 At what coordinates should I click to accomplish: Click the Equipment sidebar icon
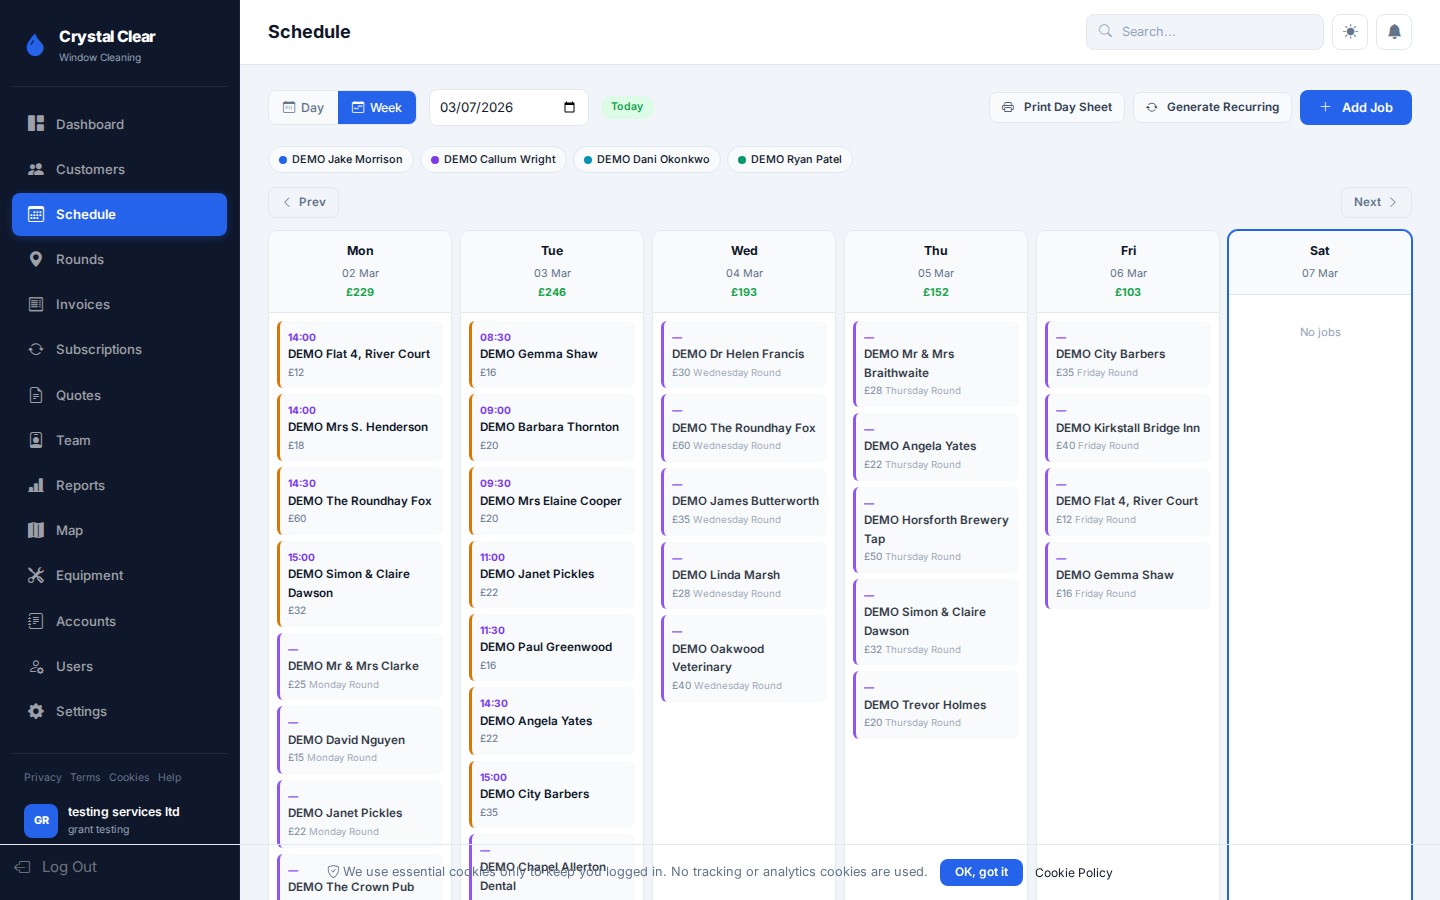(x=35, y=575)
